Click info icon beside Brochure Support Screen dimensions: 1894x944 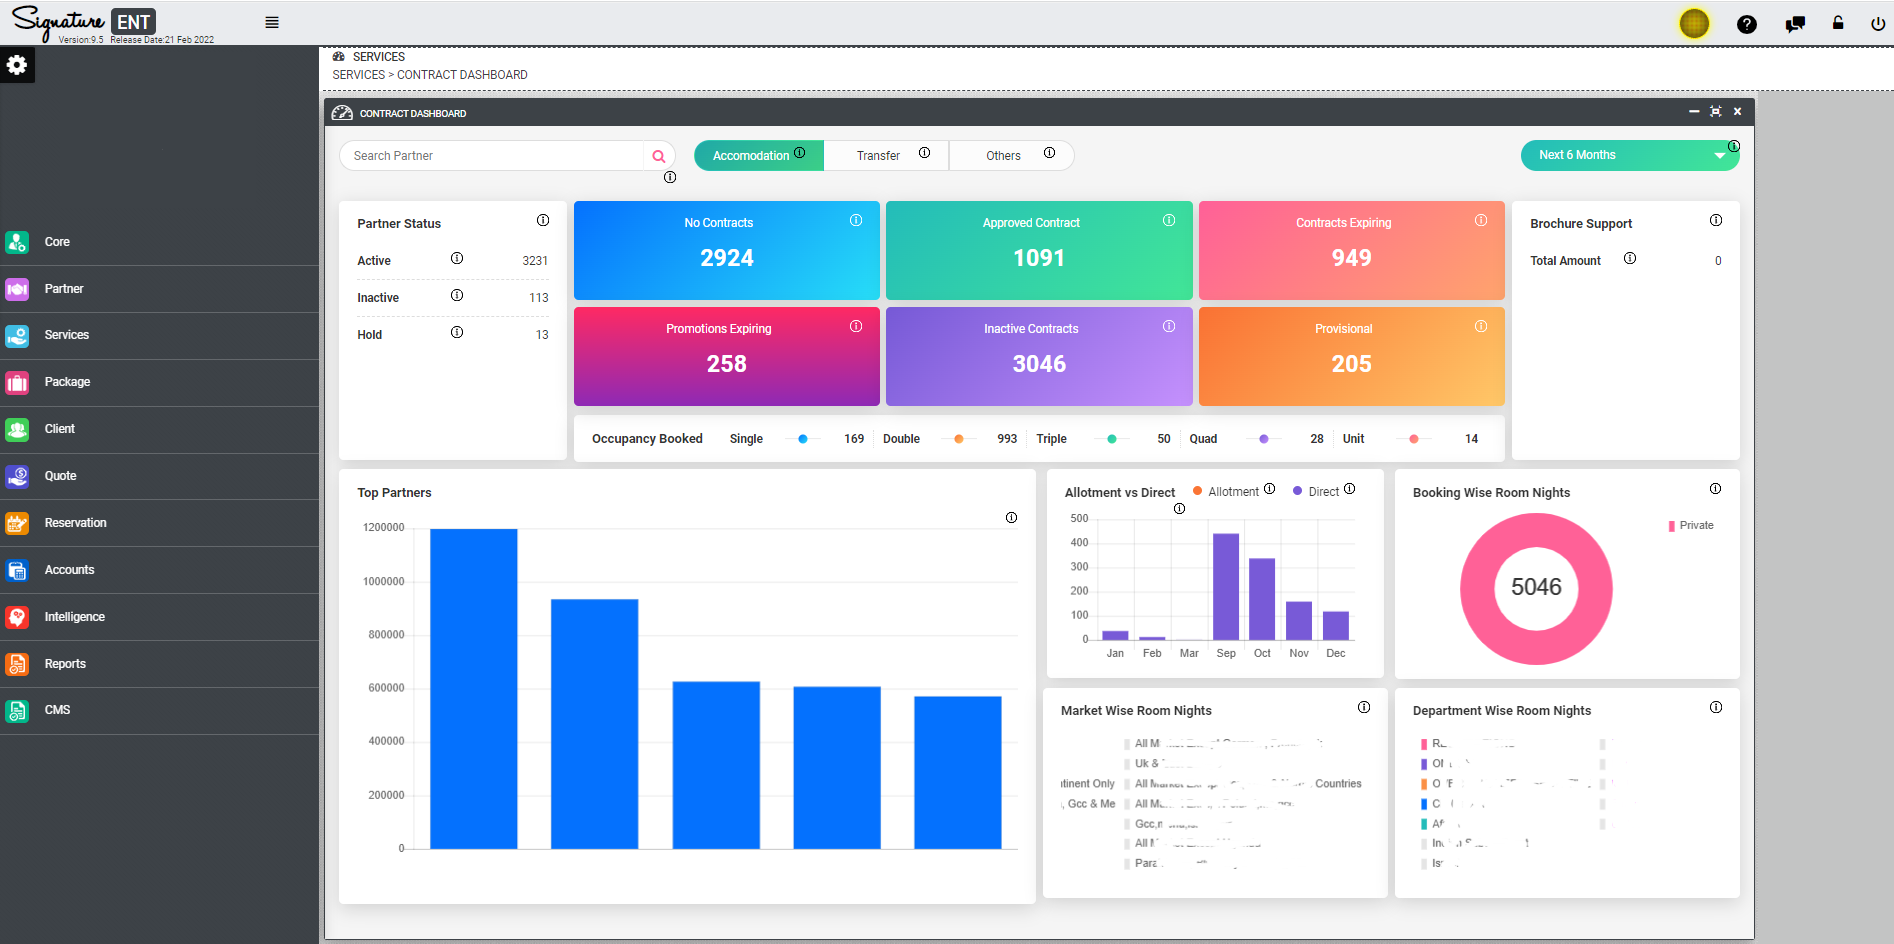pos(1716,220)
